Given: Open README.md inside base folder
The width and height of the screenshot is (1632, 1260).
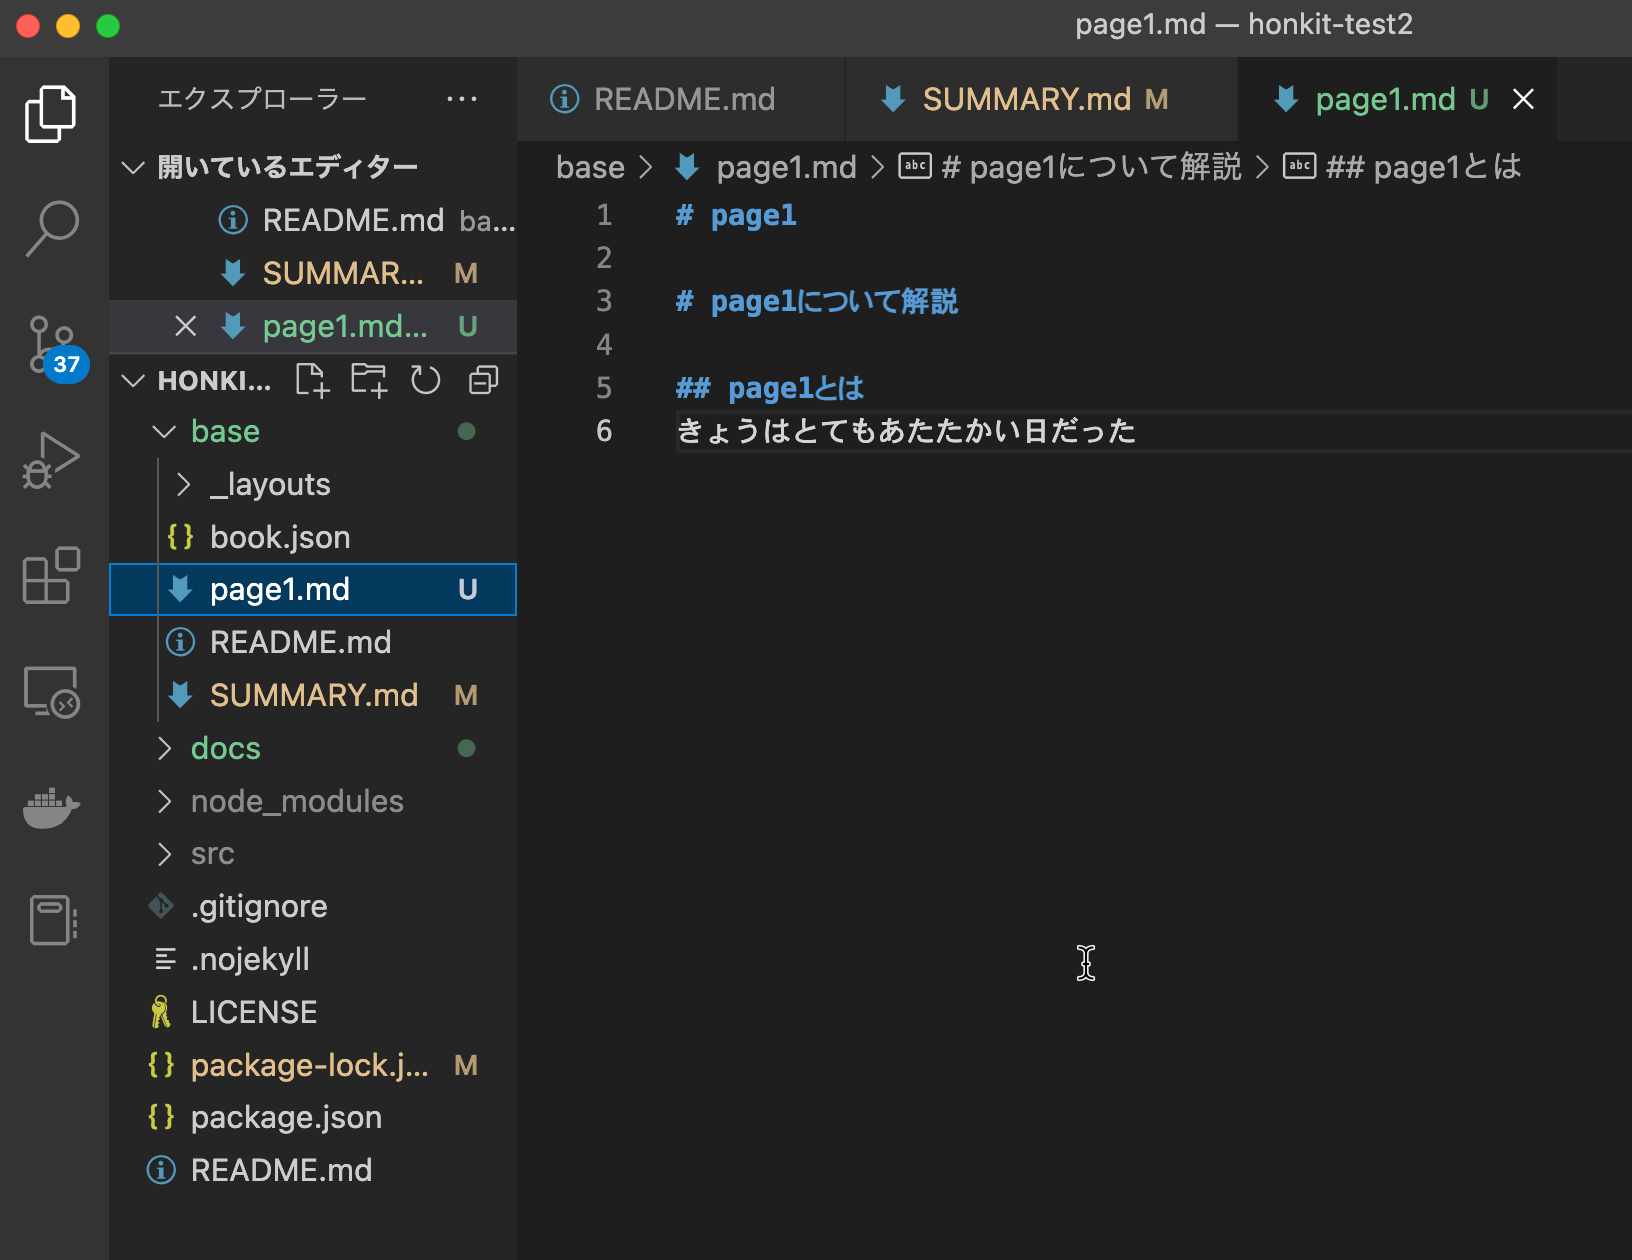Looking at the screenshot, I should [x=313, y=642].
